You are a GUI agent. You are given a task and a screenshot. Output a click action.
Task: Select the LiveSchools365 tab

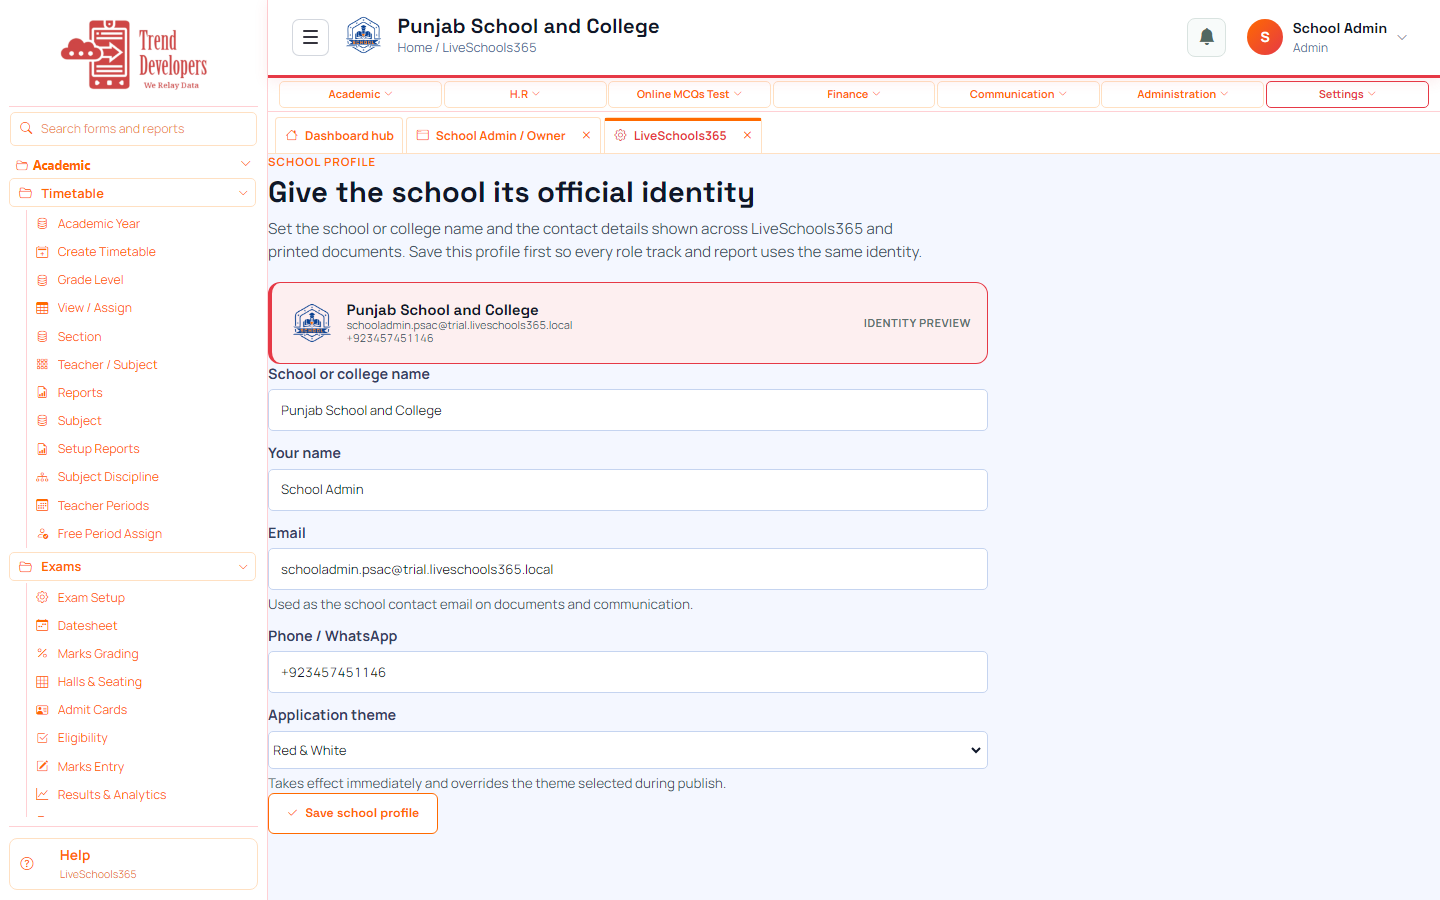tap(680, 135)
